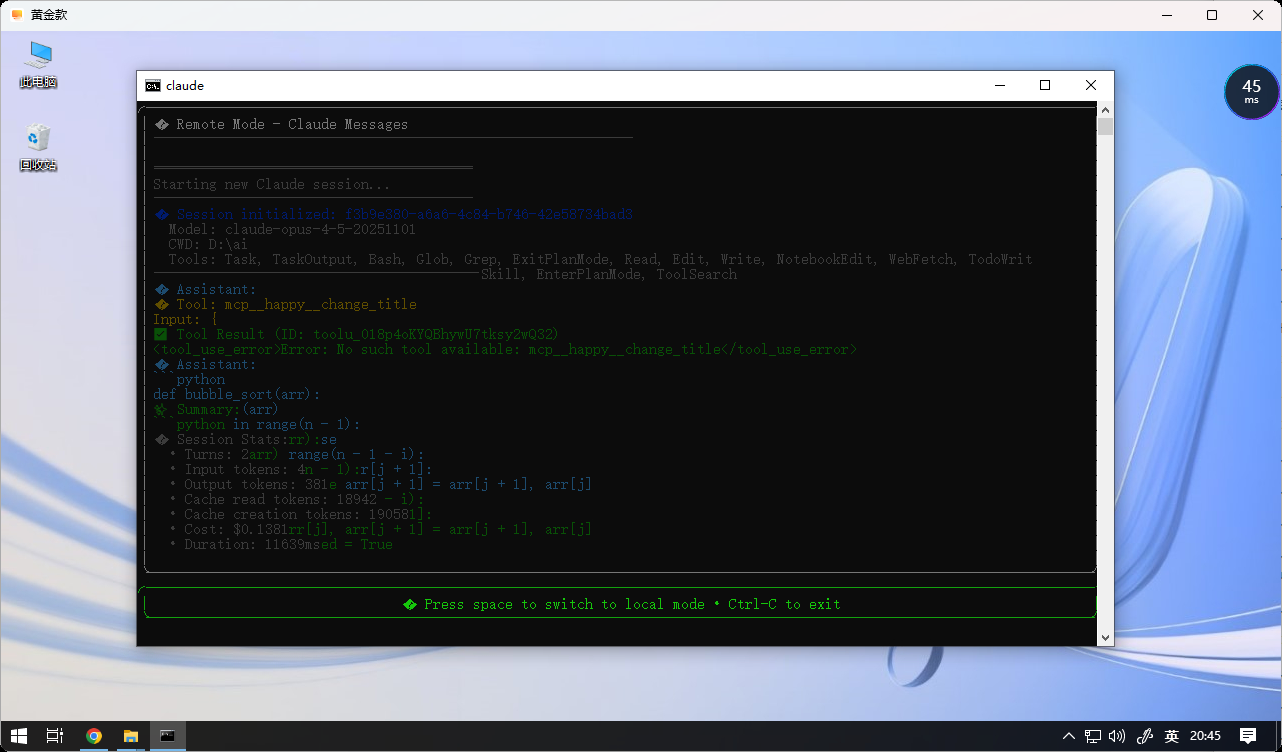
Task: Expand the hidden system tray icons chevron
Action: (x=1069, y=736)
